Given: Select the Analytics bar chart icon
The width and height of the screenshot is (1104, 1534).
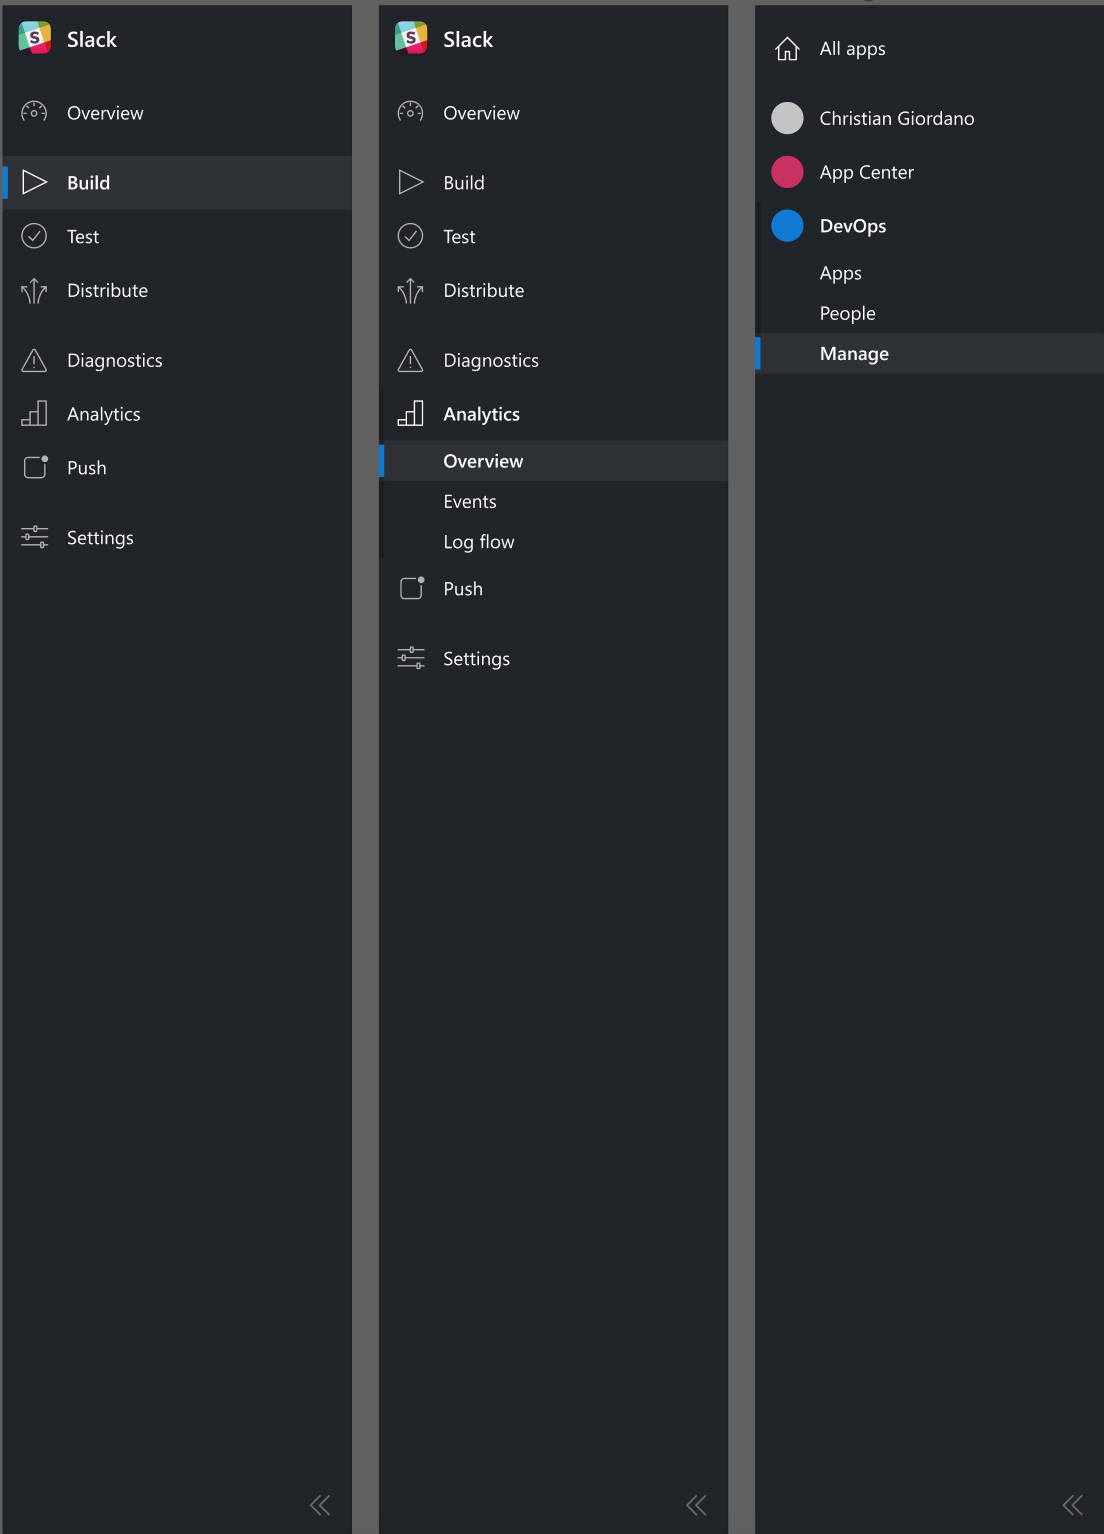Looking at the screenshot, I should tap(34, 413).
